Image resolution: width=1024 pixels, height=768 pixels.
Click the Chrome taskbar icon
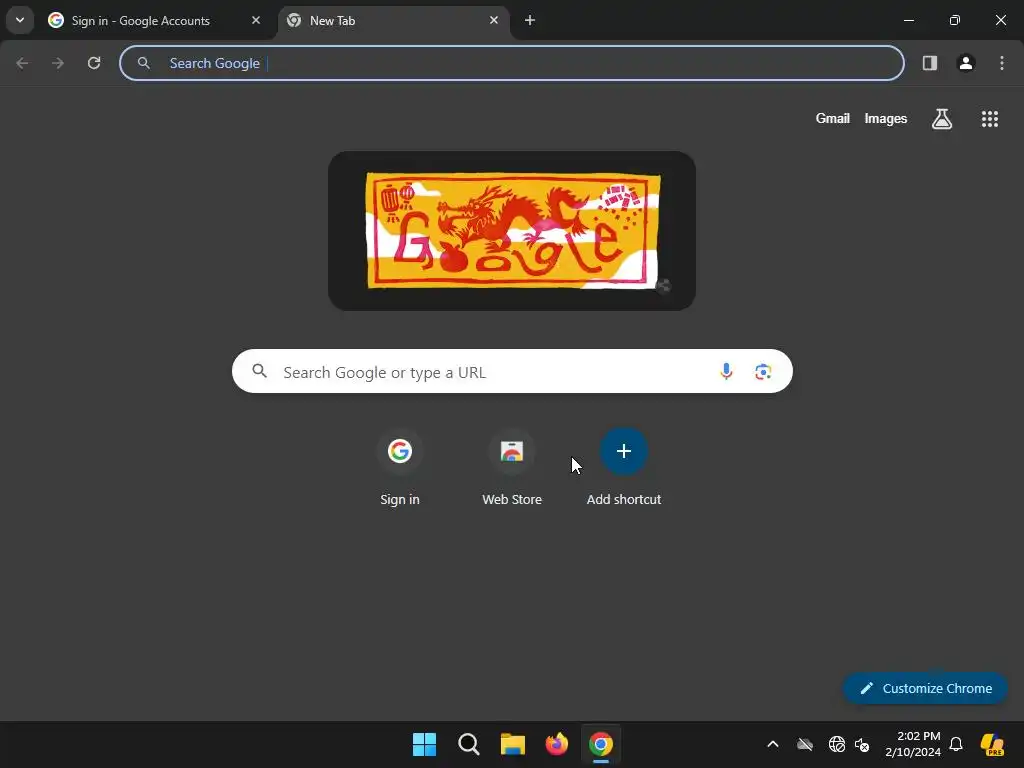pyautogui.click(x=601, y=744)
